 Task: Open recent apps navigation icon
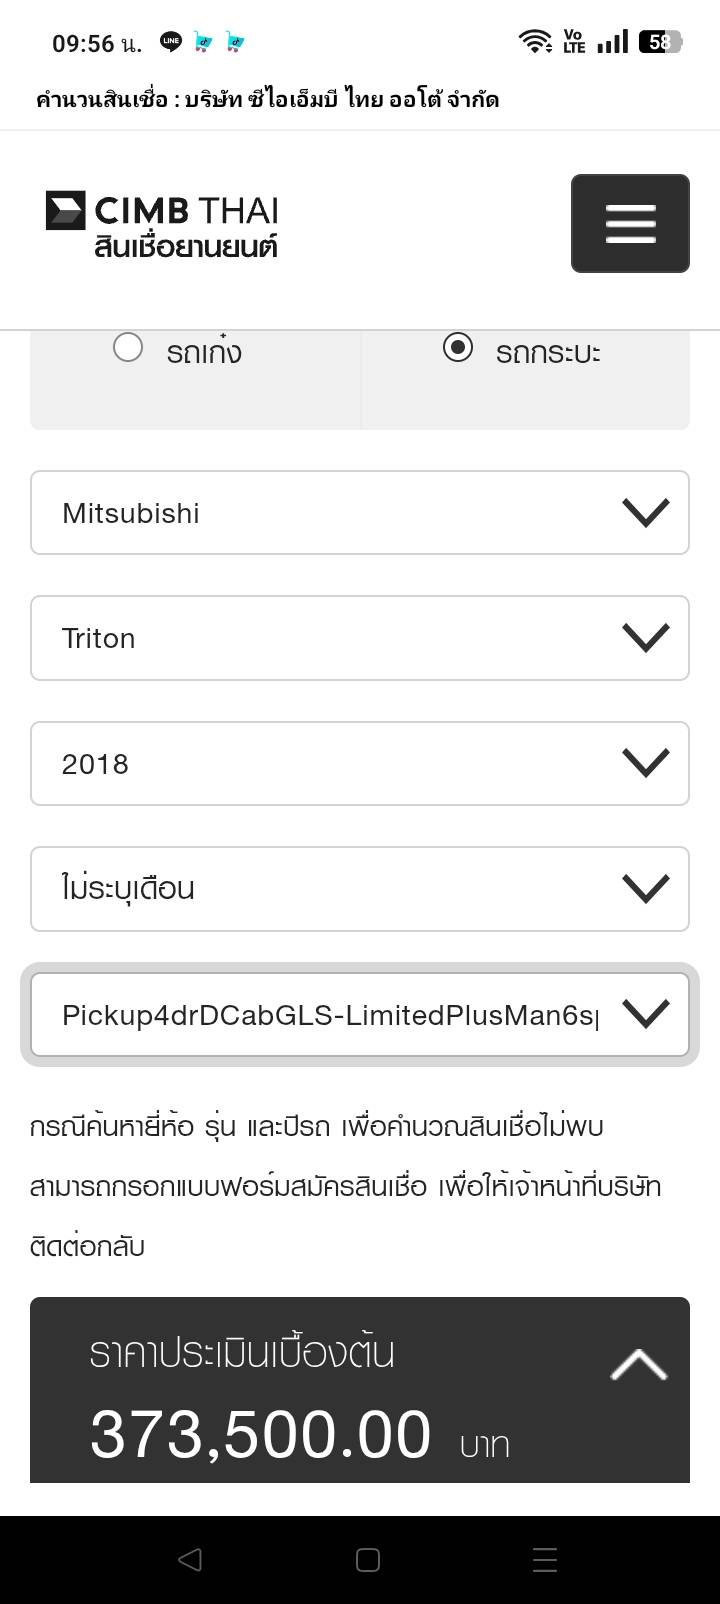click(545, 1559)
